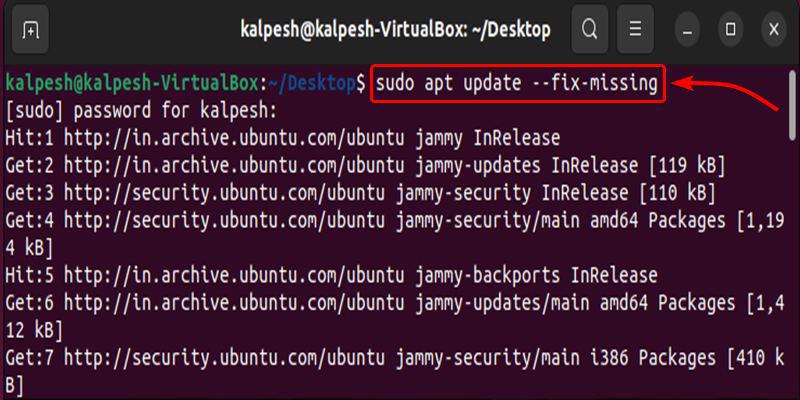Open the Get:7 jammy-security/main i386 URL
Screen dimensions: 800x400
tap(220, 355)
